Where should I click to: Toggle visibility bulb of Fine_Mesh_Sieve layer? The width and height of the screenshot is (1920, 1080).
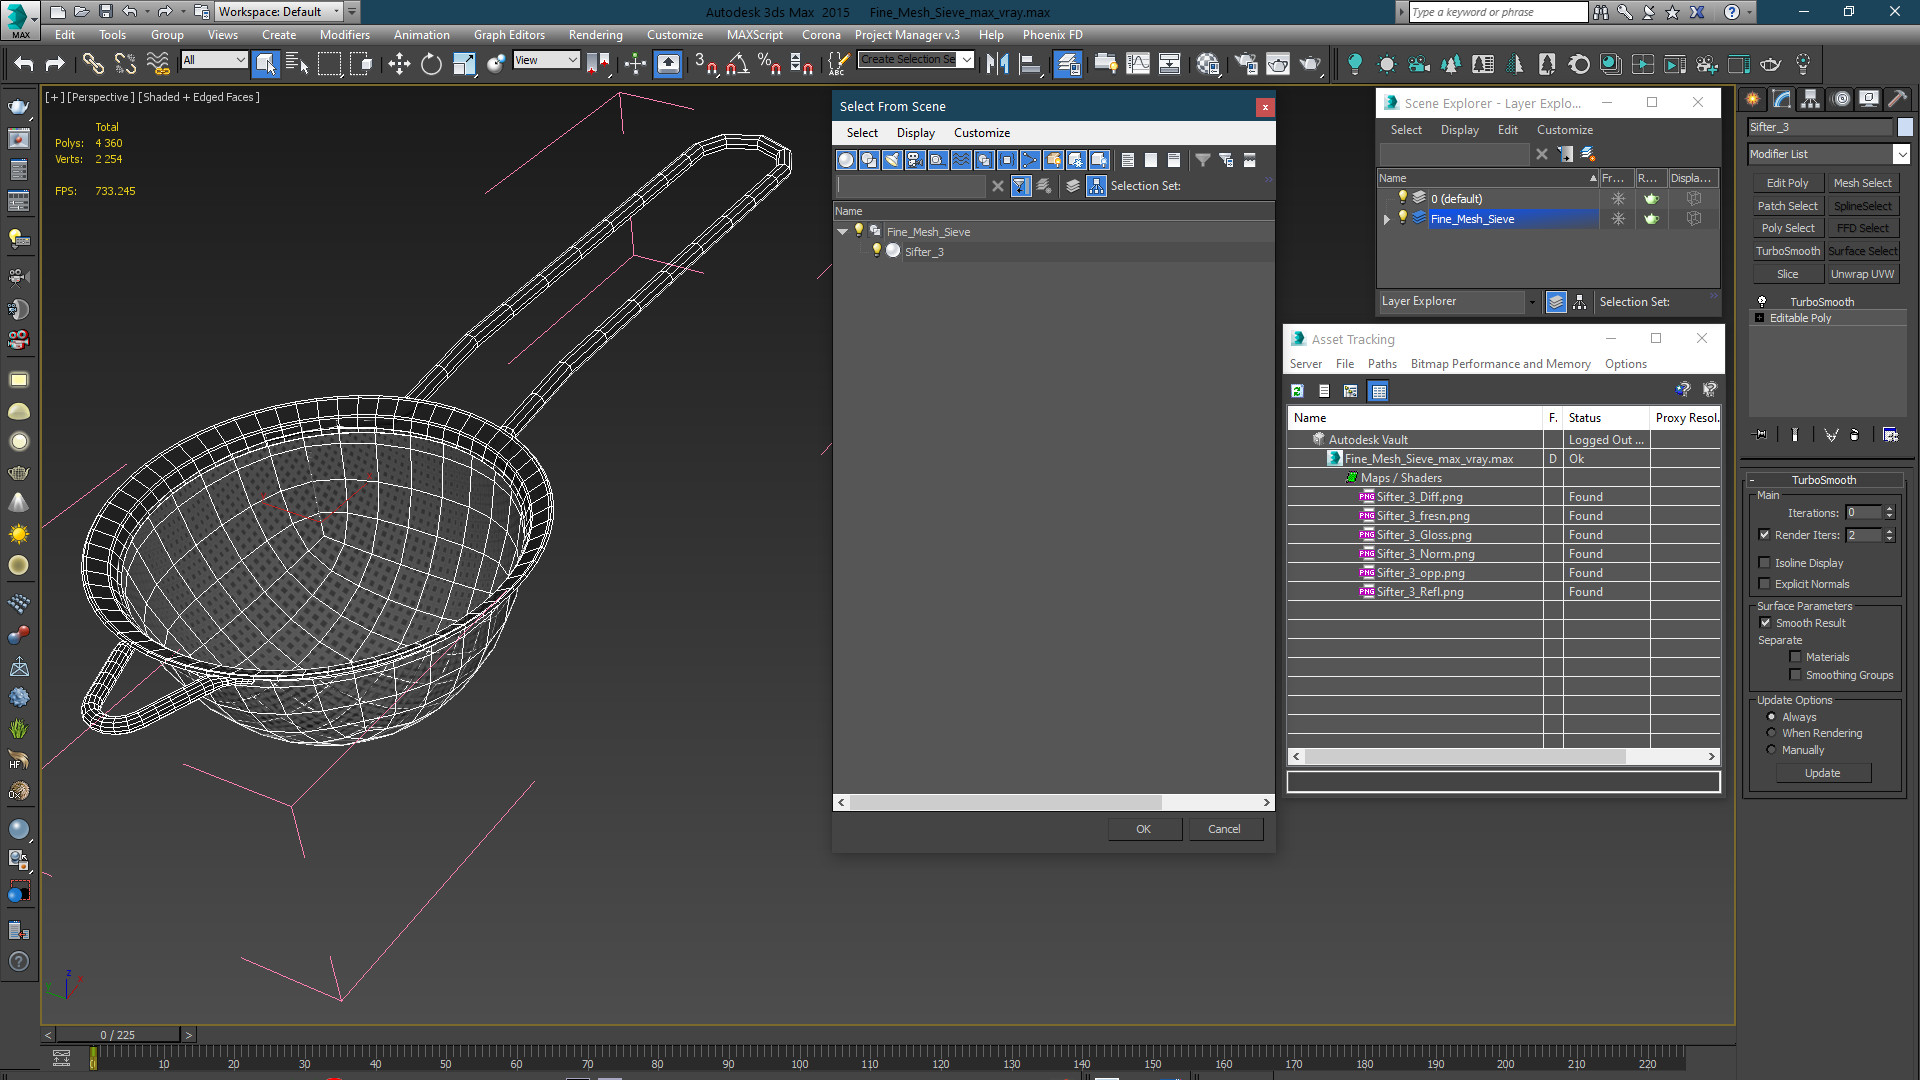(1403, 218)
